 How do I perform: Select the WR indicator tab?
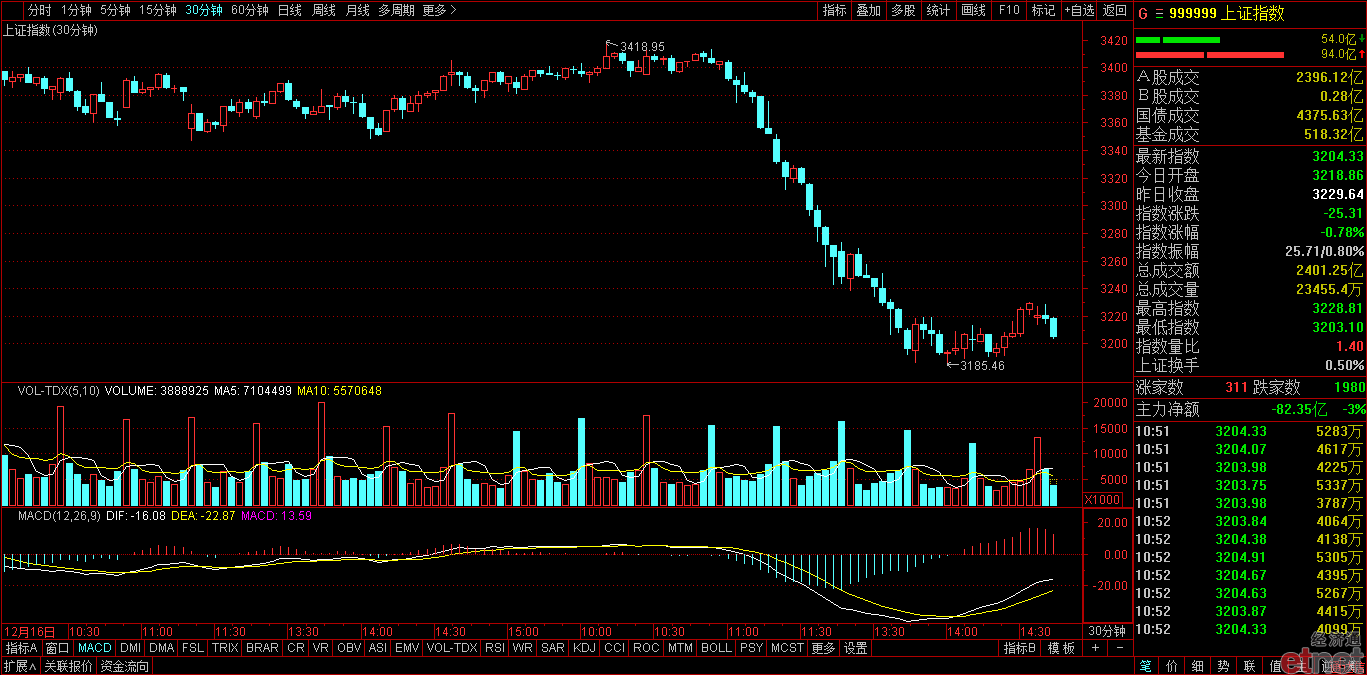tap(523, 648)
